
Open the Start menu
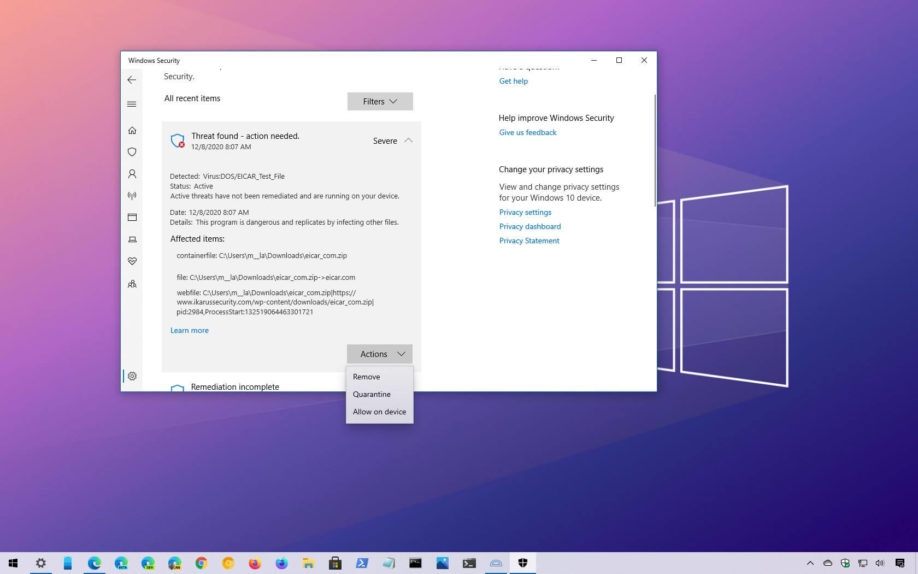(13, 563)
